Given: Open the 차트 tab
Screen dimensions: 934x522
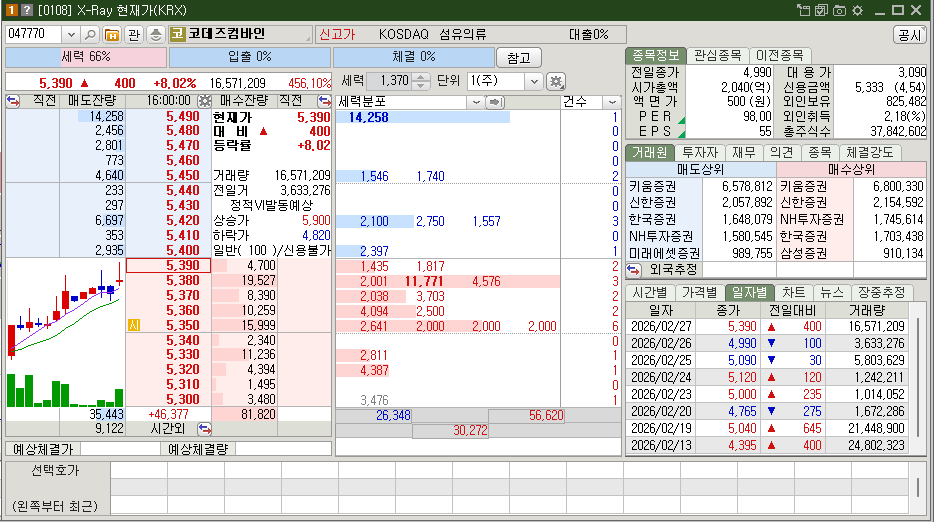Looking at the screenshot, I should pyautogui.click(x=793, y=293).
